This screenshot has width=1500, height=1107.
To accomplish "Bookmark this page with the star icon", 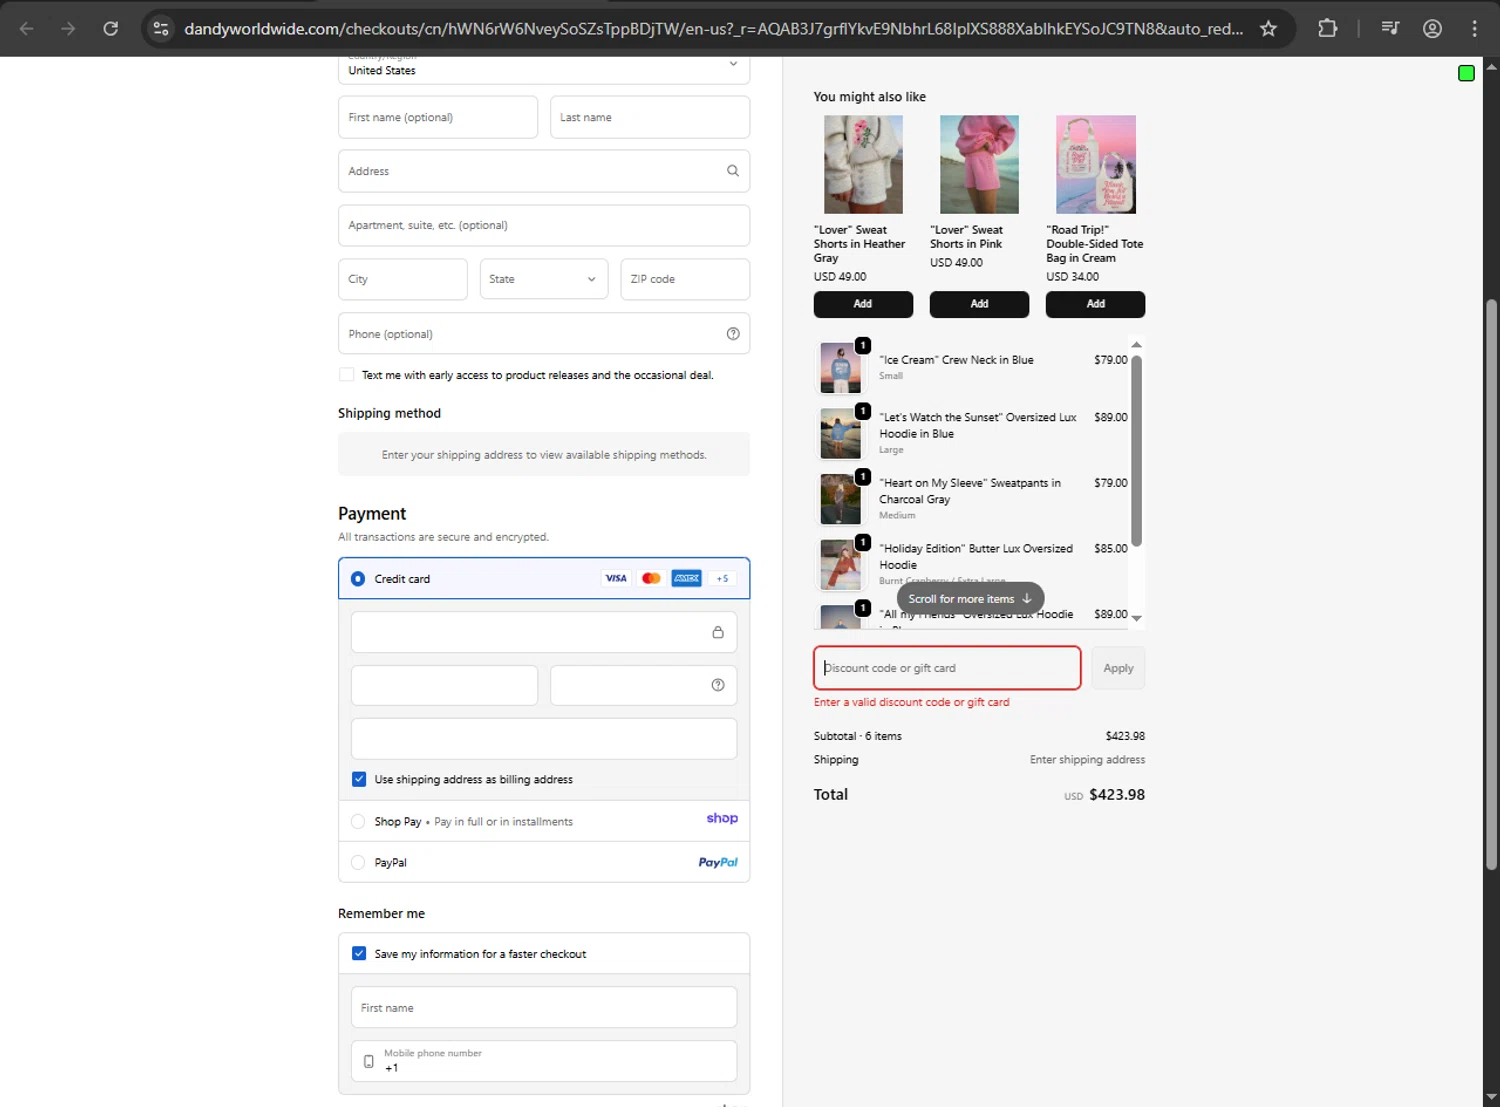I will [1268, 28].
